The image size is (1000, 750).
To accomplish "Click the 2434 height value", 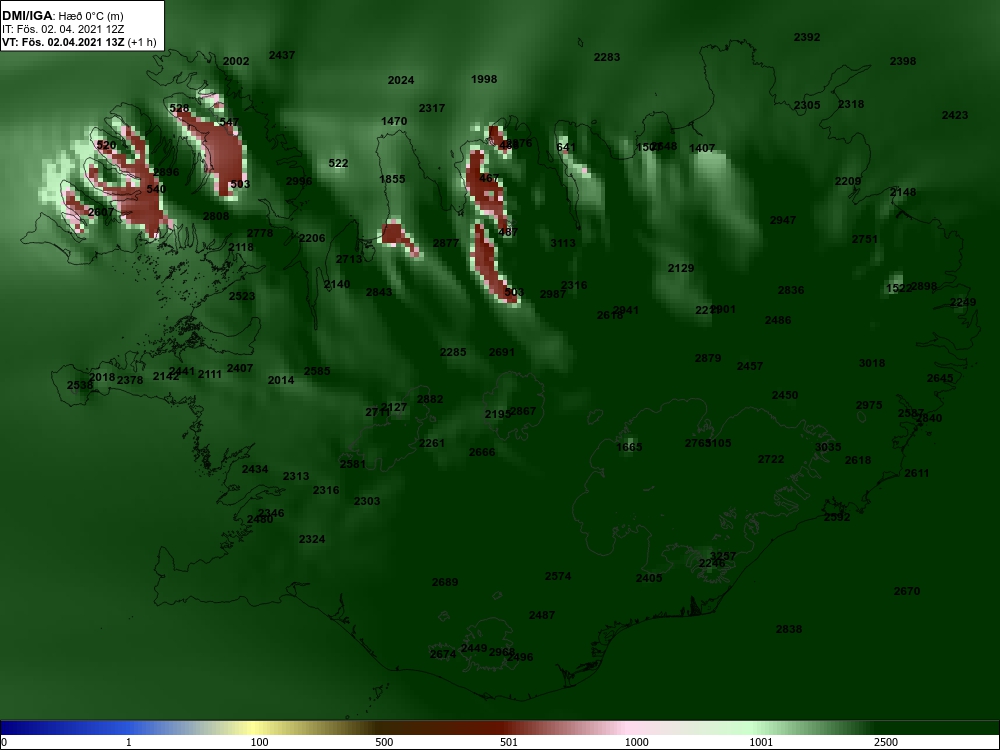I will [255, 469].
